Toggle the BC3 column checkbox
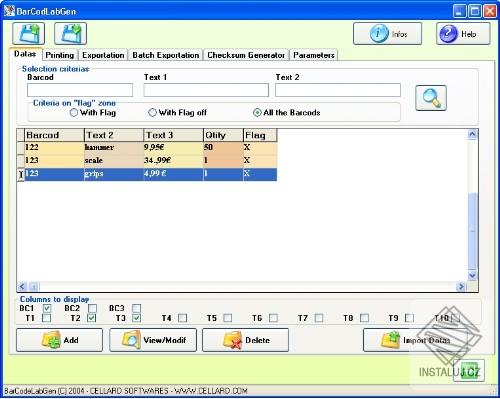 pyautogui.click(x=136, y=308)
